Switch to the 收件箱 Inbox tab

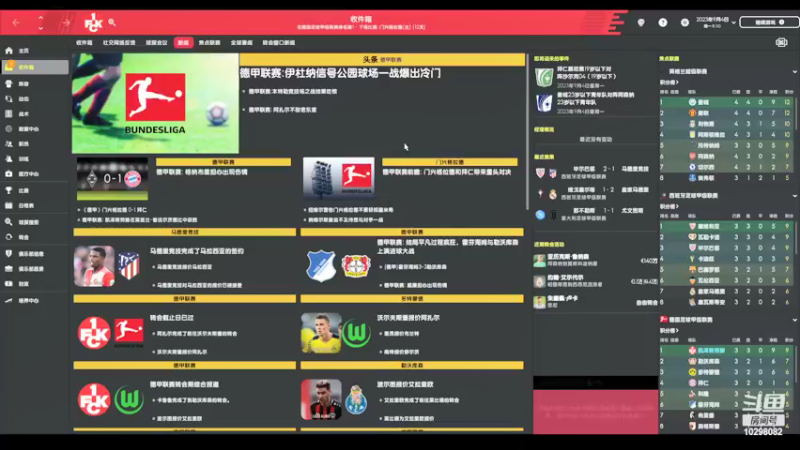(84, 43)
